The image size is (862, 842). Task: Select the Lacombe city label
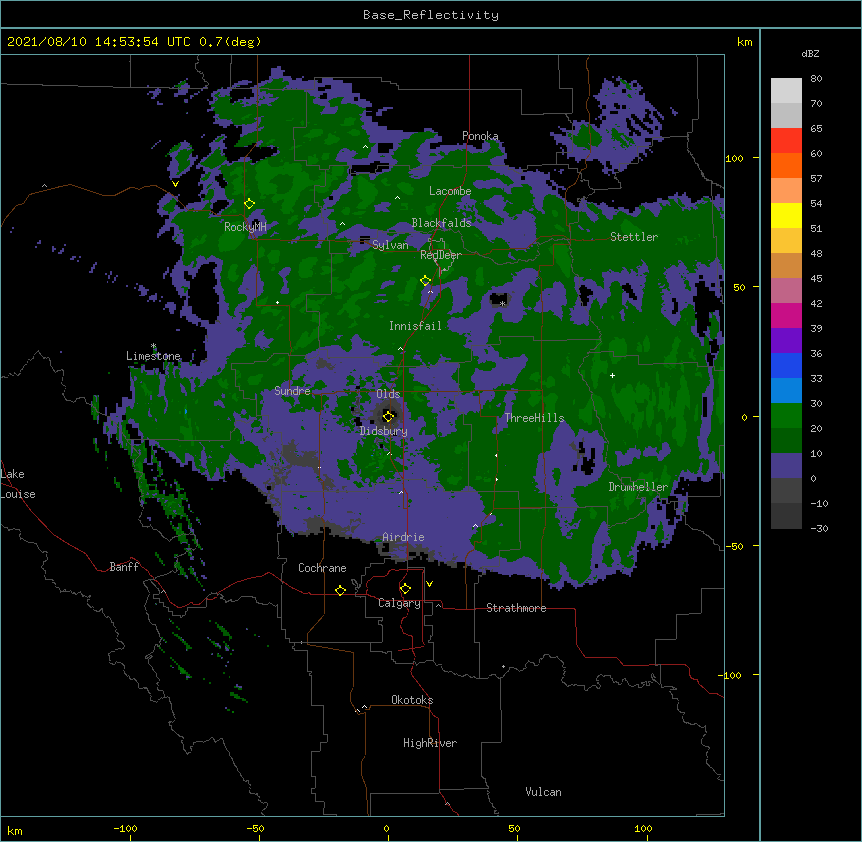450,191
